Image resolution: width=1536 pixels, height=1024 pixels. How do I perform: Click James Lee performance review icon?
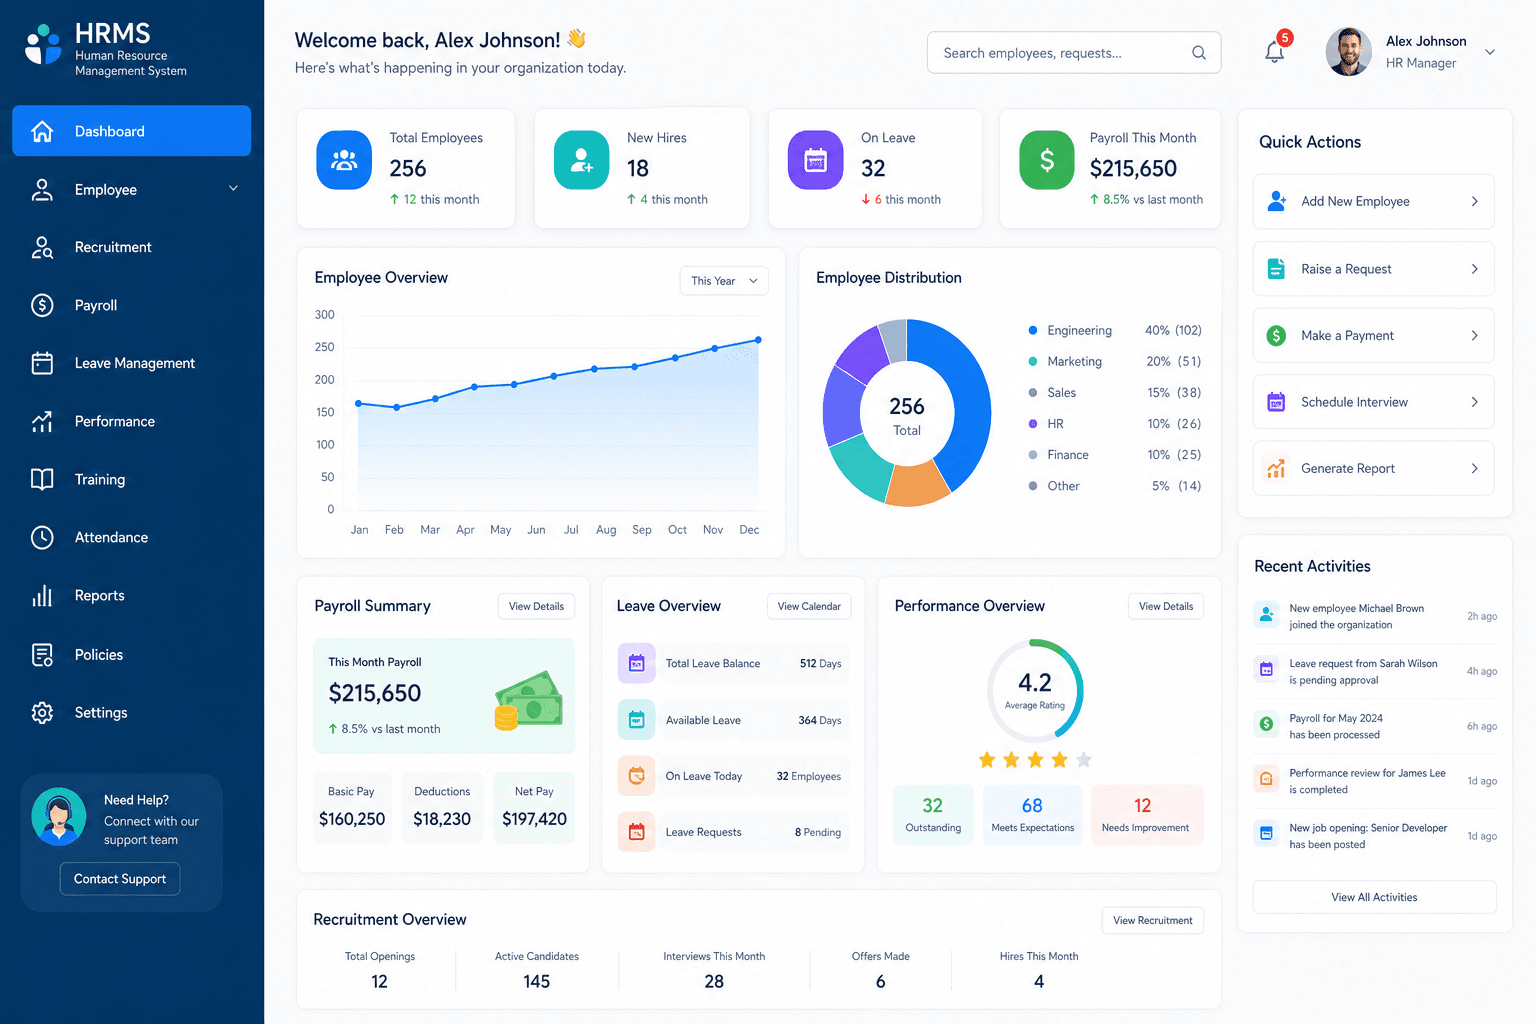coord(1266,779)
